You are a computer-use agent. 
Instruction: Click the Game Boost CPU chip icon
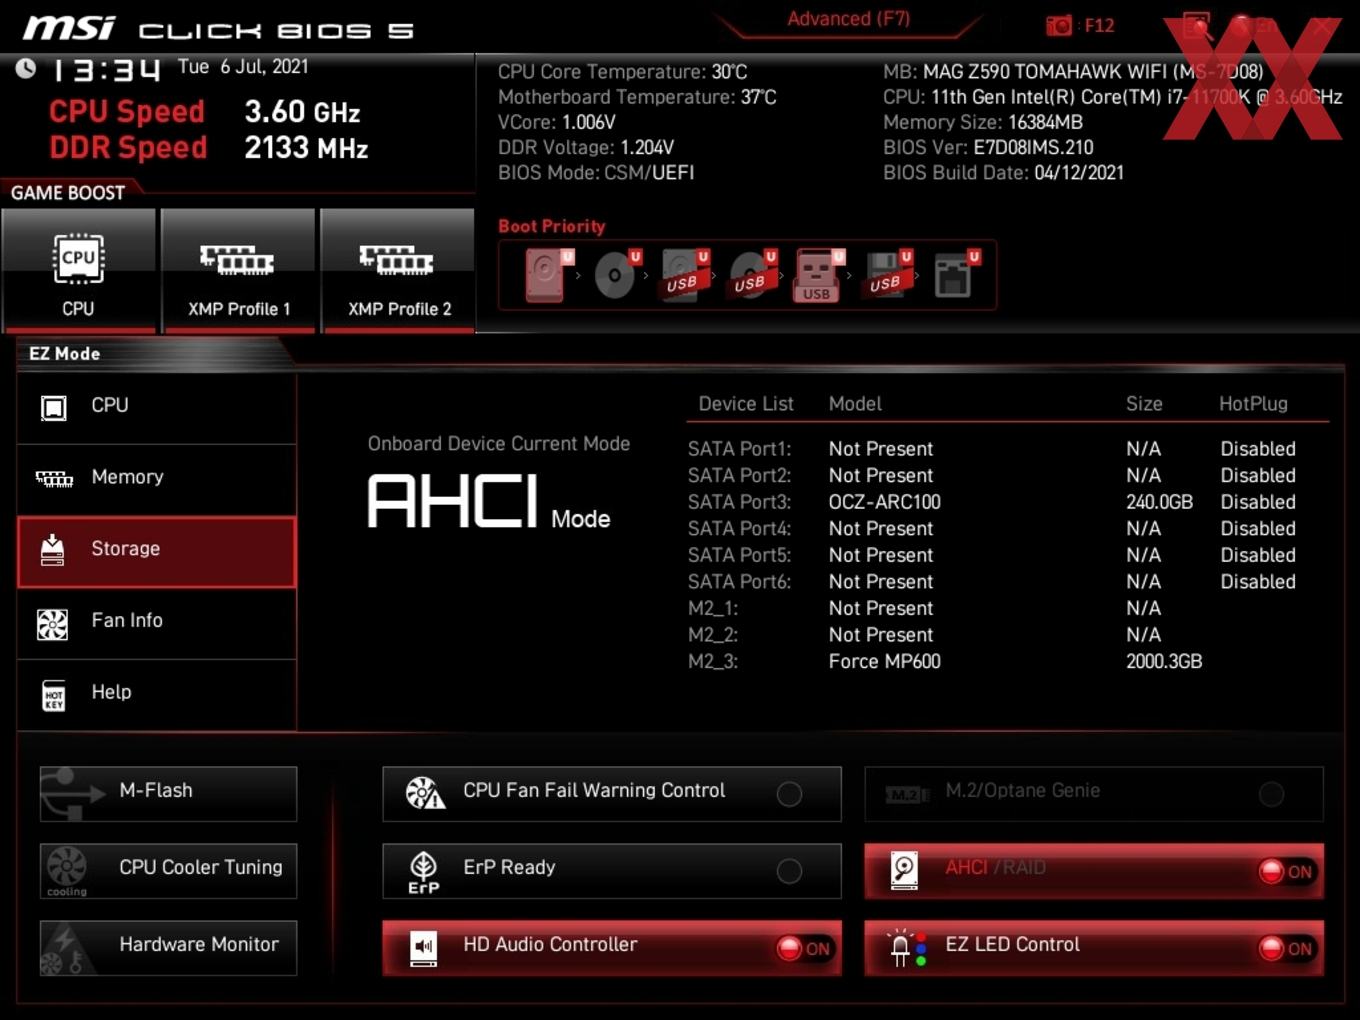coord(78,258)
